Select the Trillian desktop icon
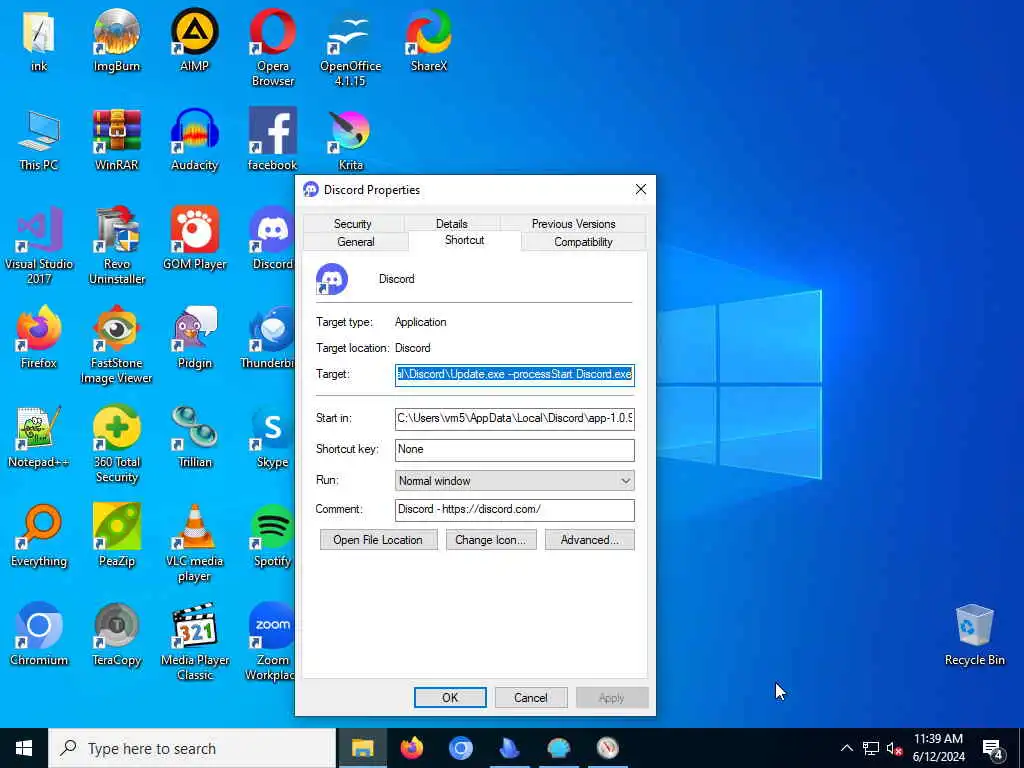 [x=194, y=436]
